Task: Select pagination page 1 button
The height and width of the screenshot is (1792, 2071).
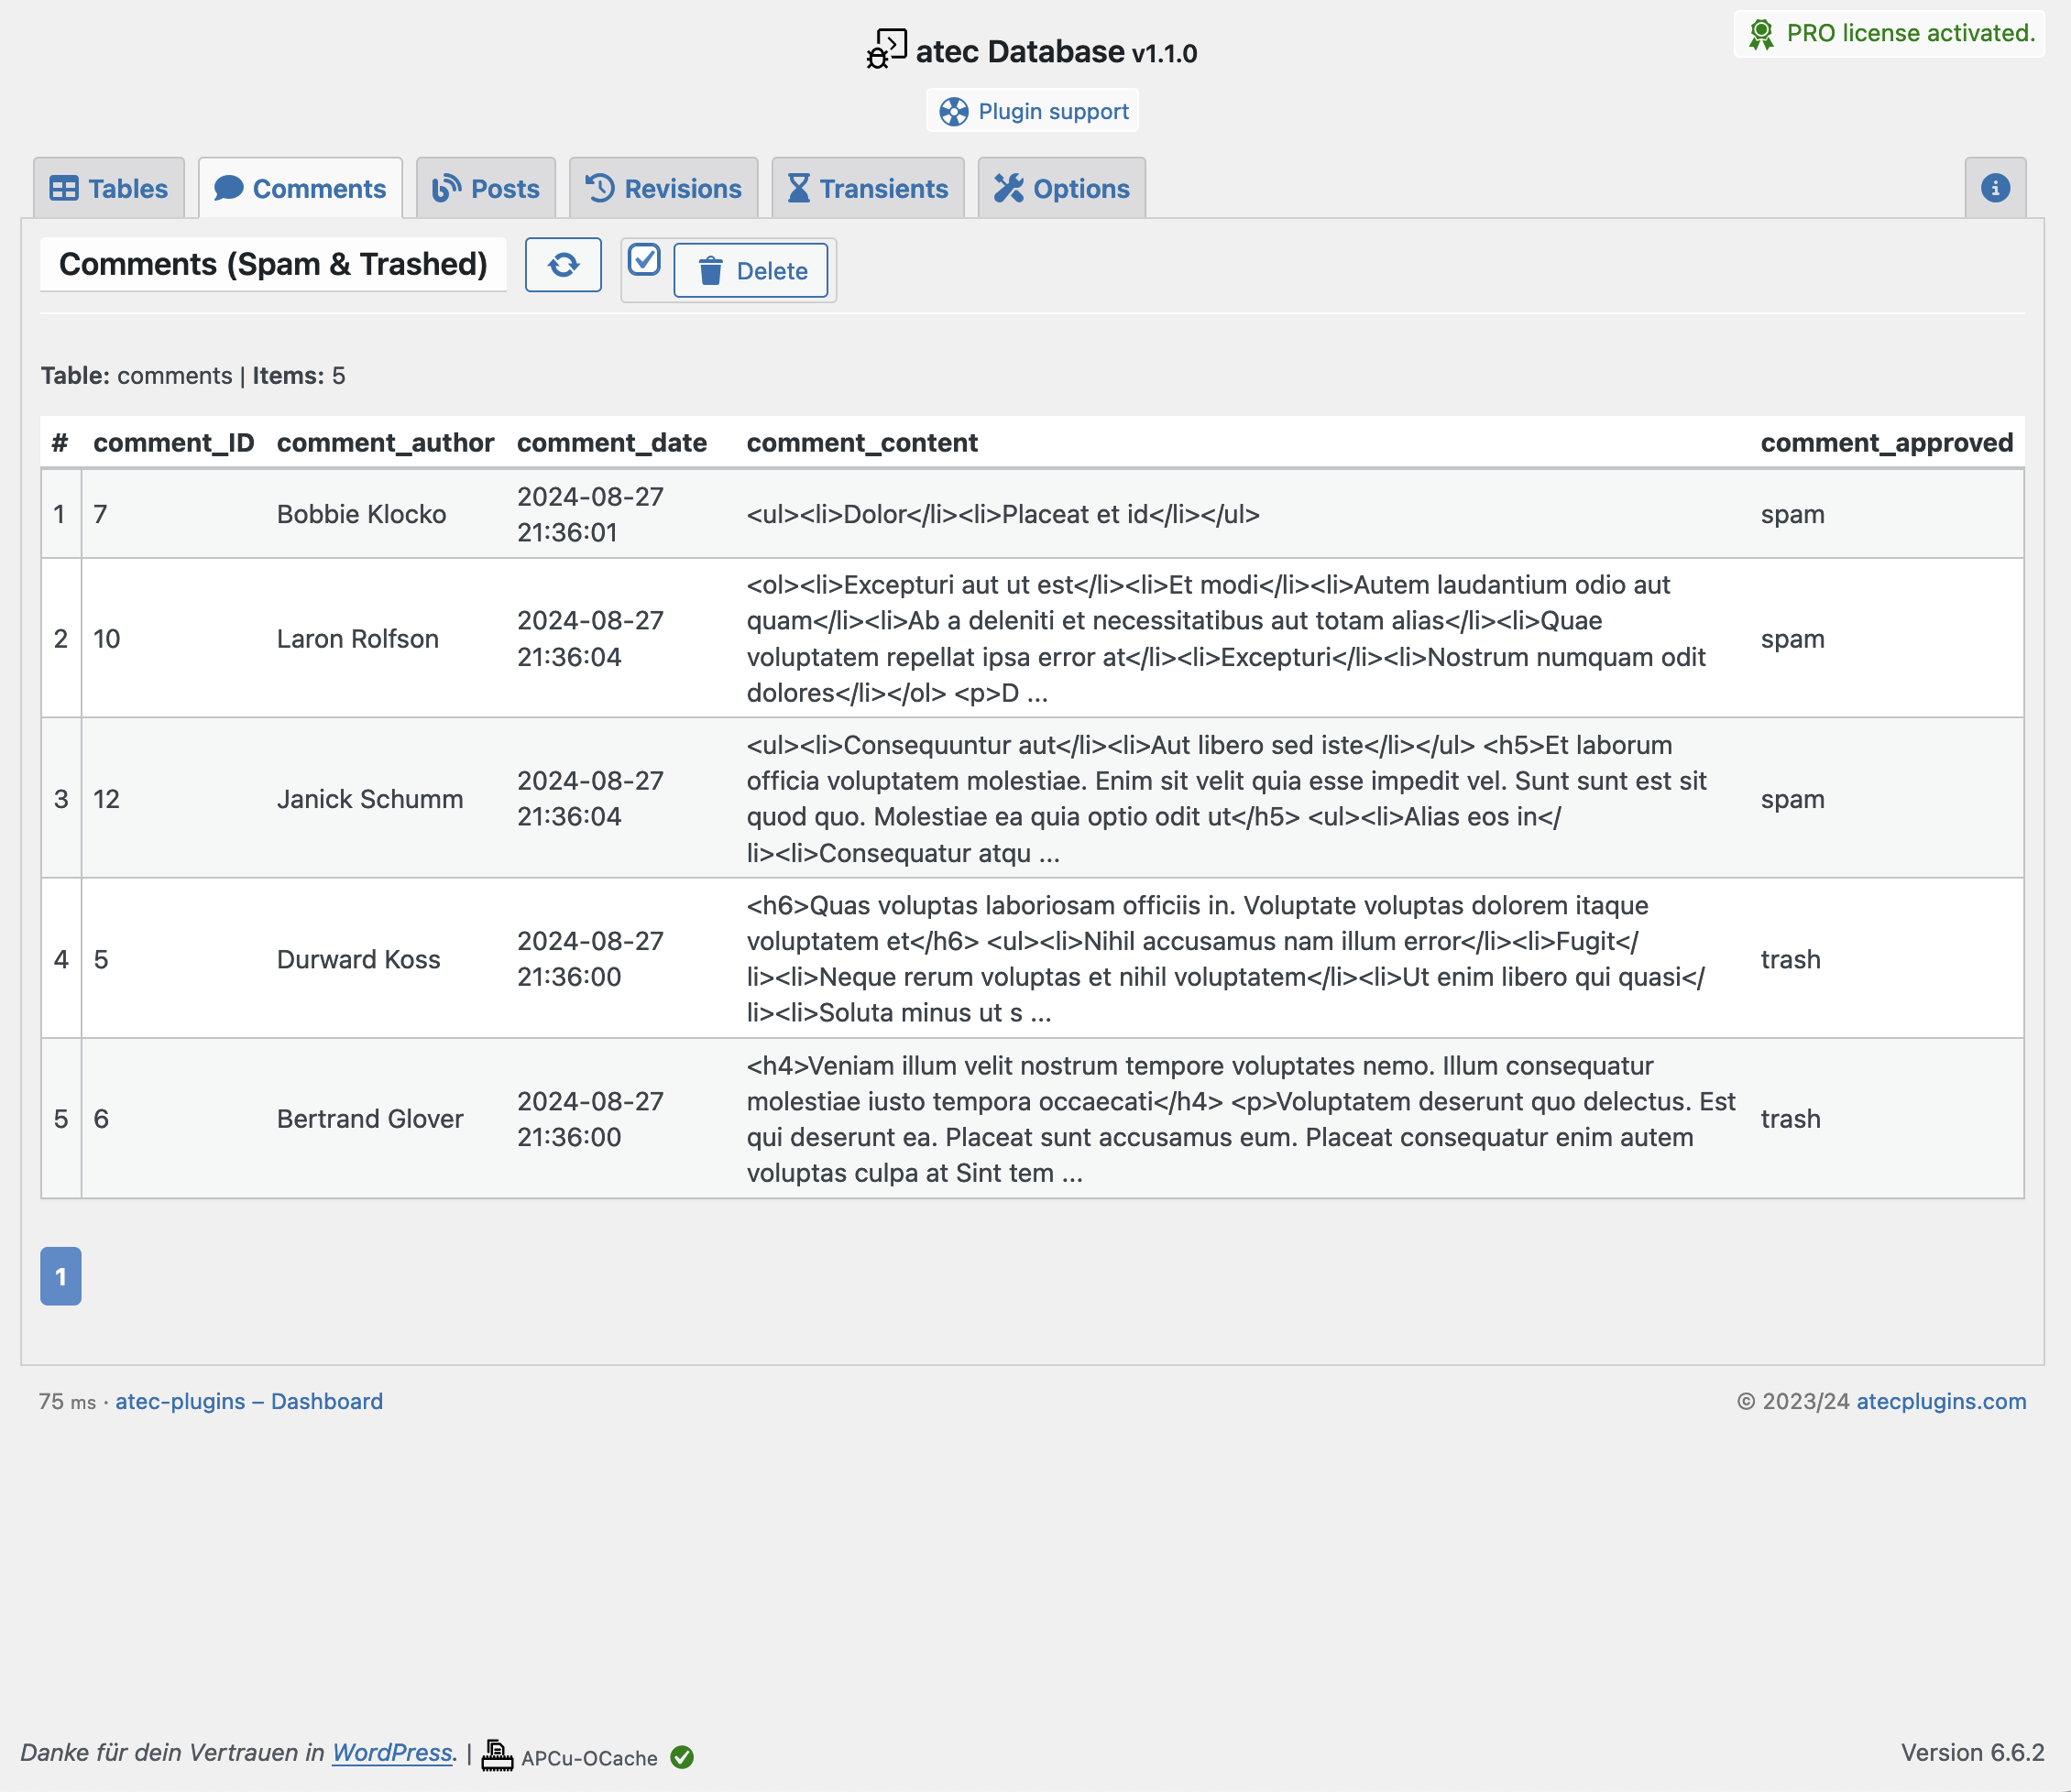Action: point(61,1276)
